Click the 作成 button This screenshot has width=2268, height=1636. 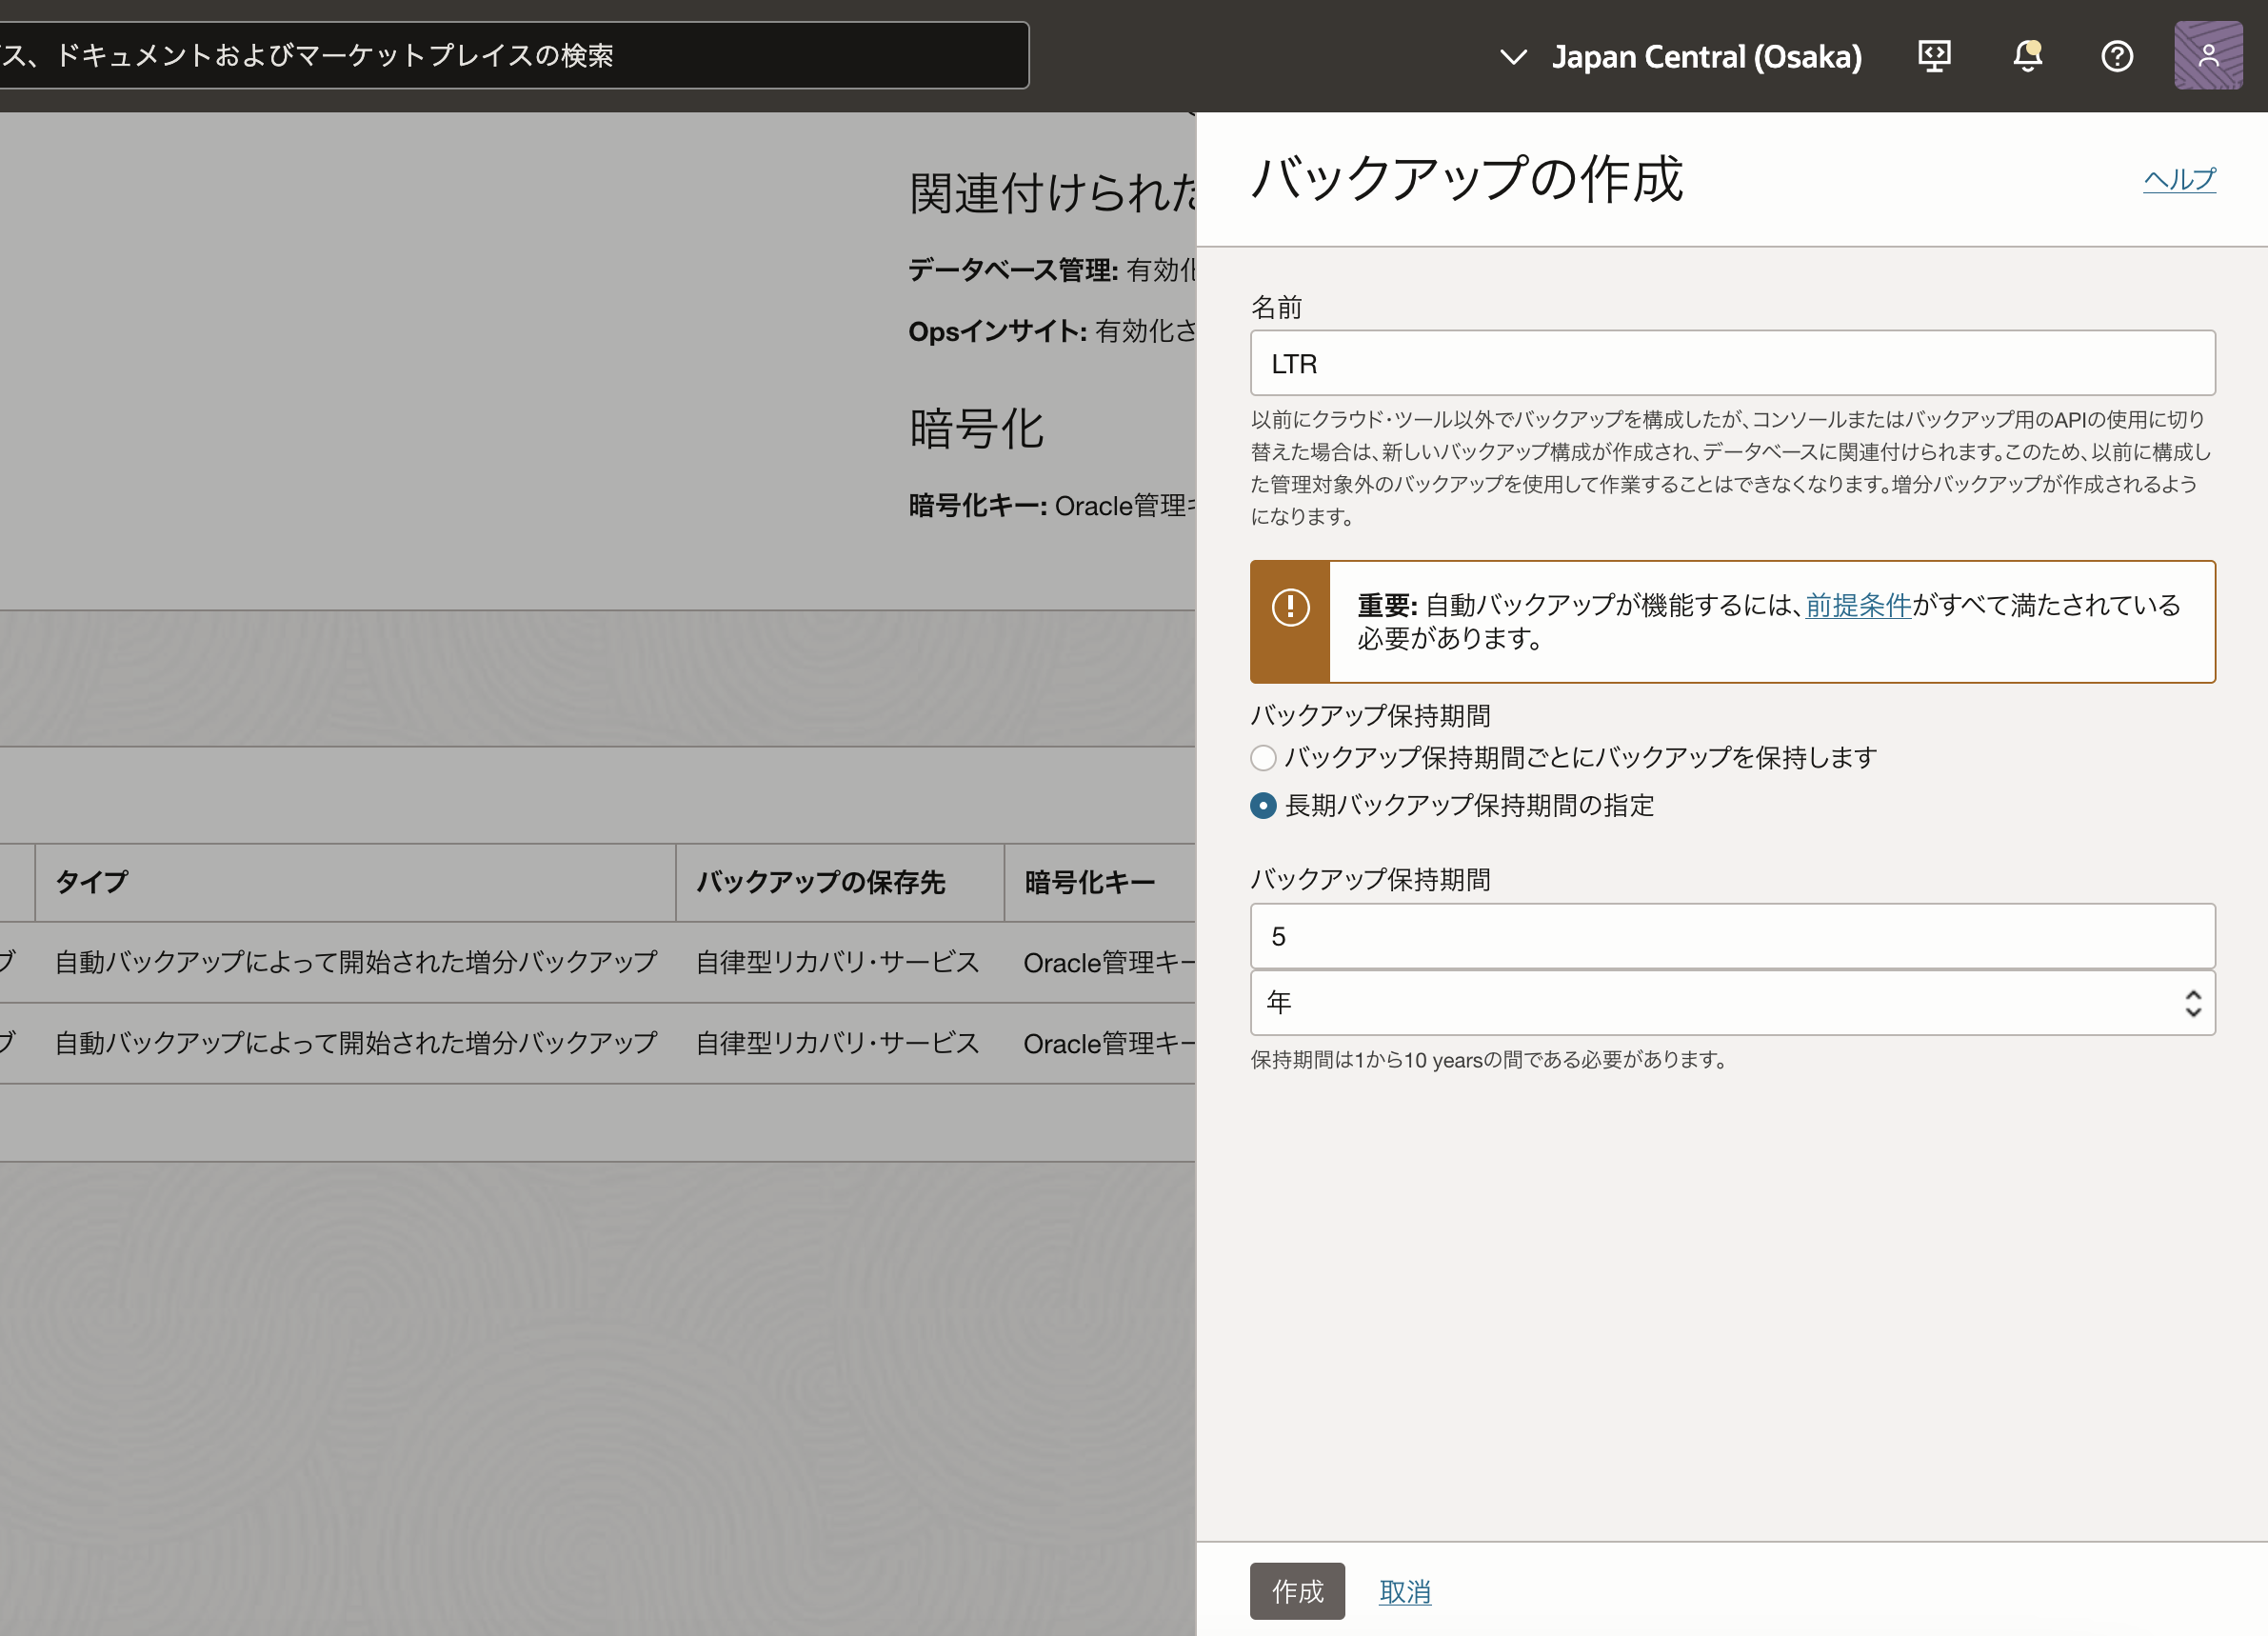[x=1297, y=1591]
